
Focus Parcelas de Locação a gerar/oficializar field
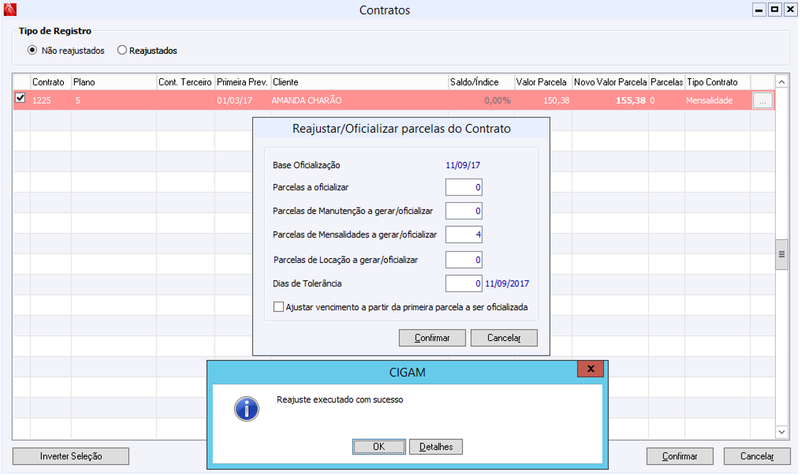pos(463,260)
